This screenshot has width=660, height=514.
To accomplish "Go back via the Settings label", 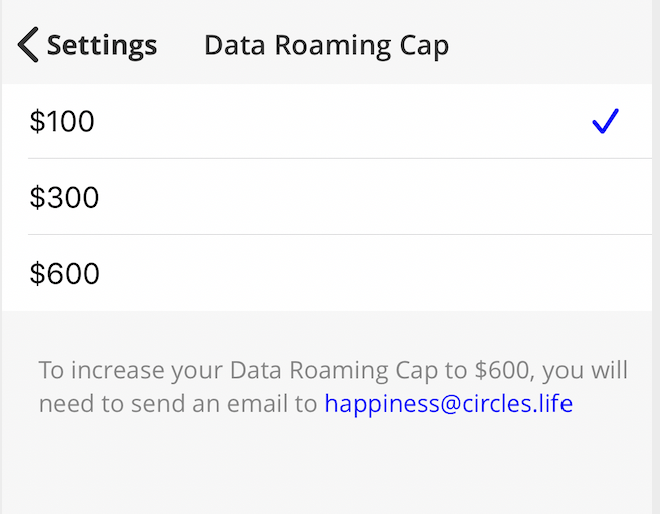I will click(101, 45).
